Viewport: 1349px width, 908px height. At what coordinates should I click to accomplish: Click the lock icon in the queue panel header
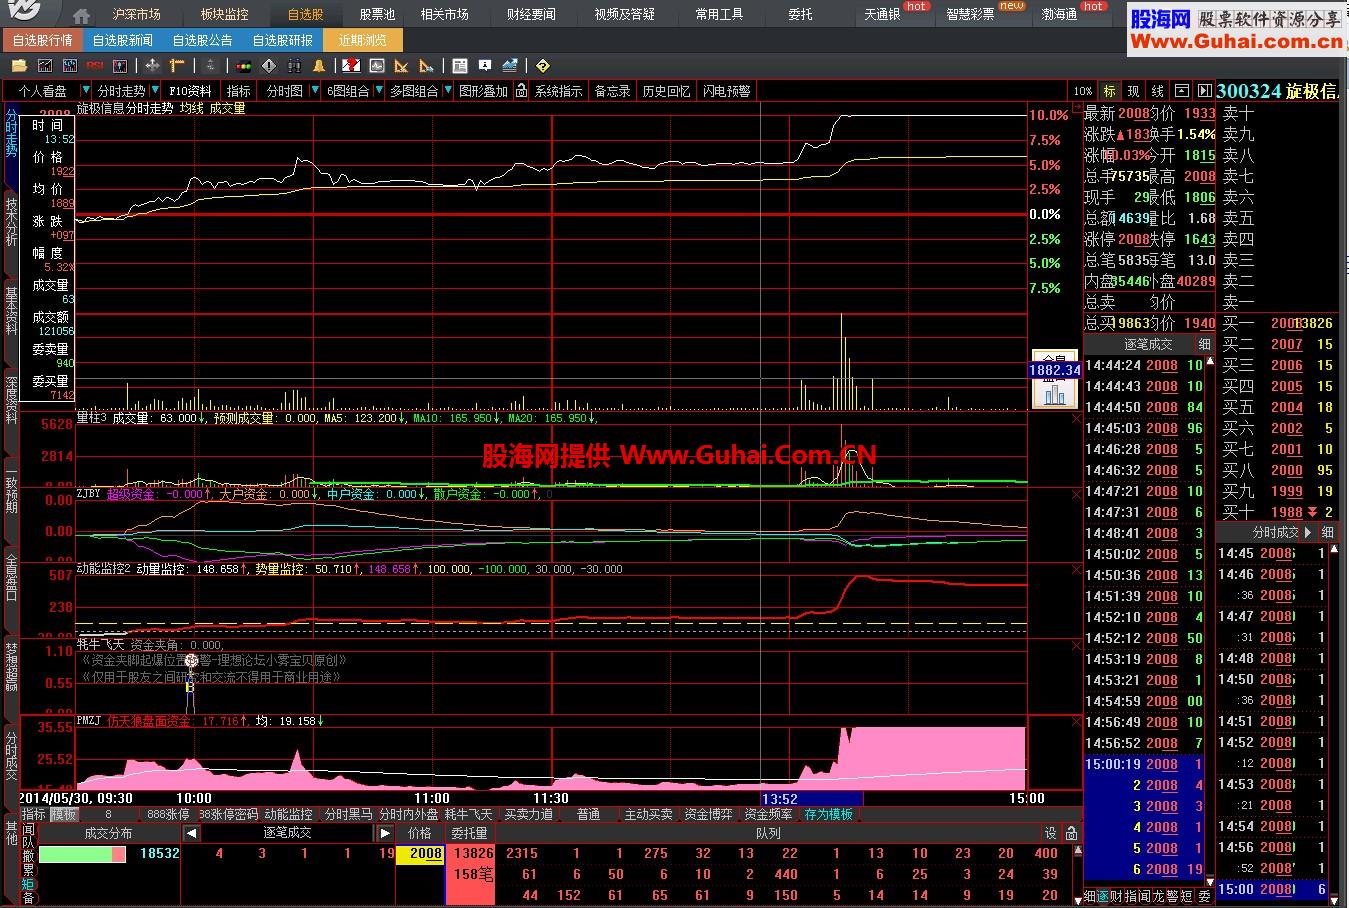coord(1071,833)
